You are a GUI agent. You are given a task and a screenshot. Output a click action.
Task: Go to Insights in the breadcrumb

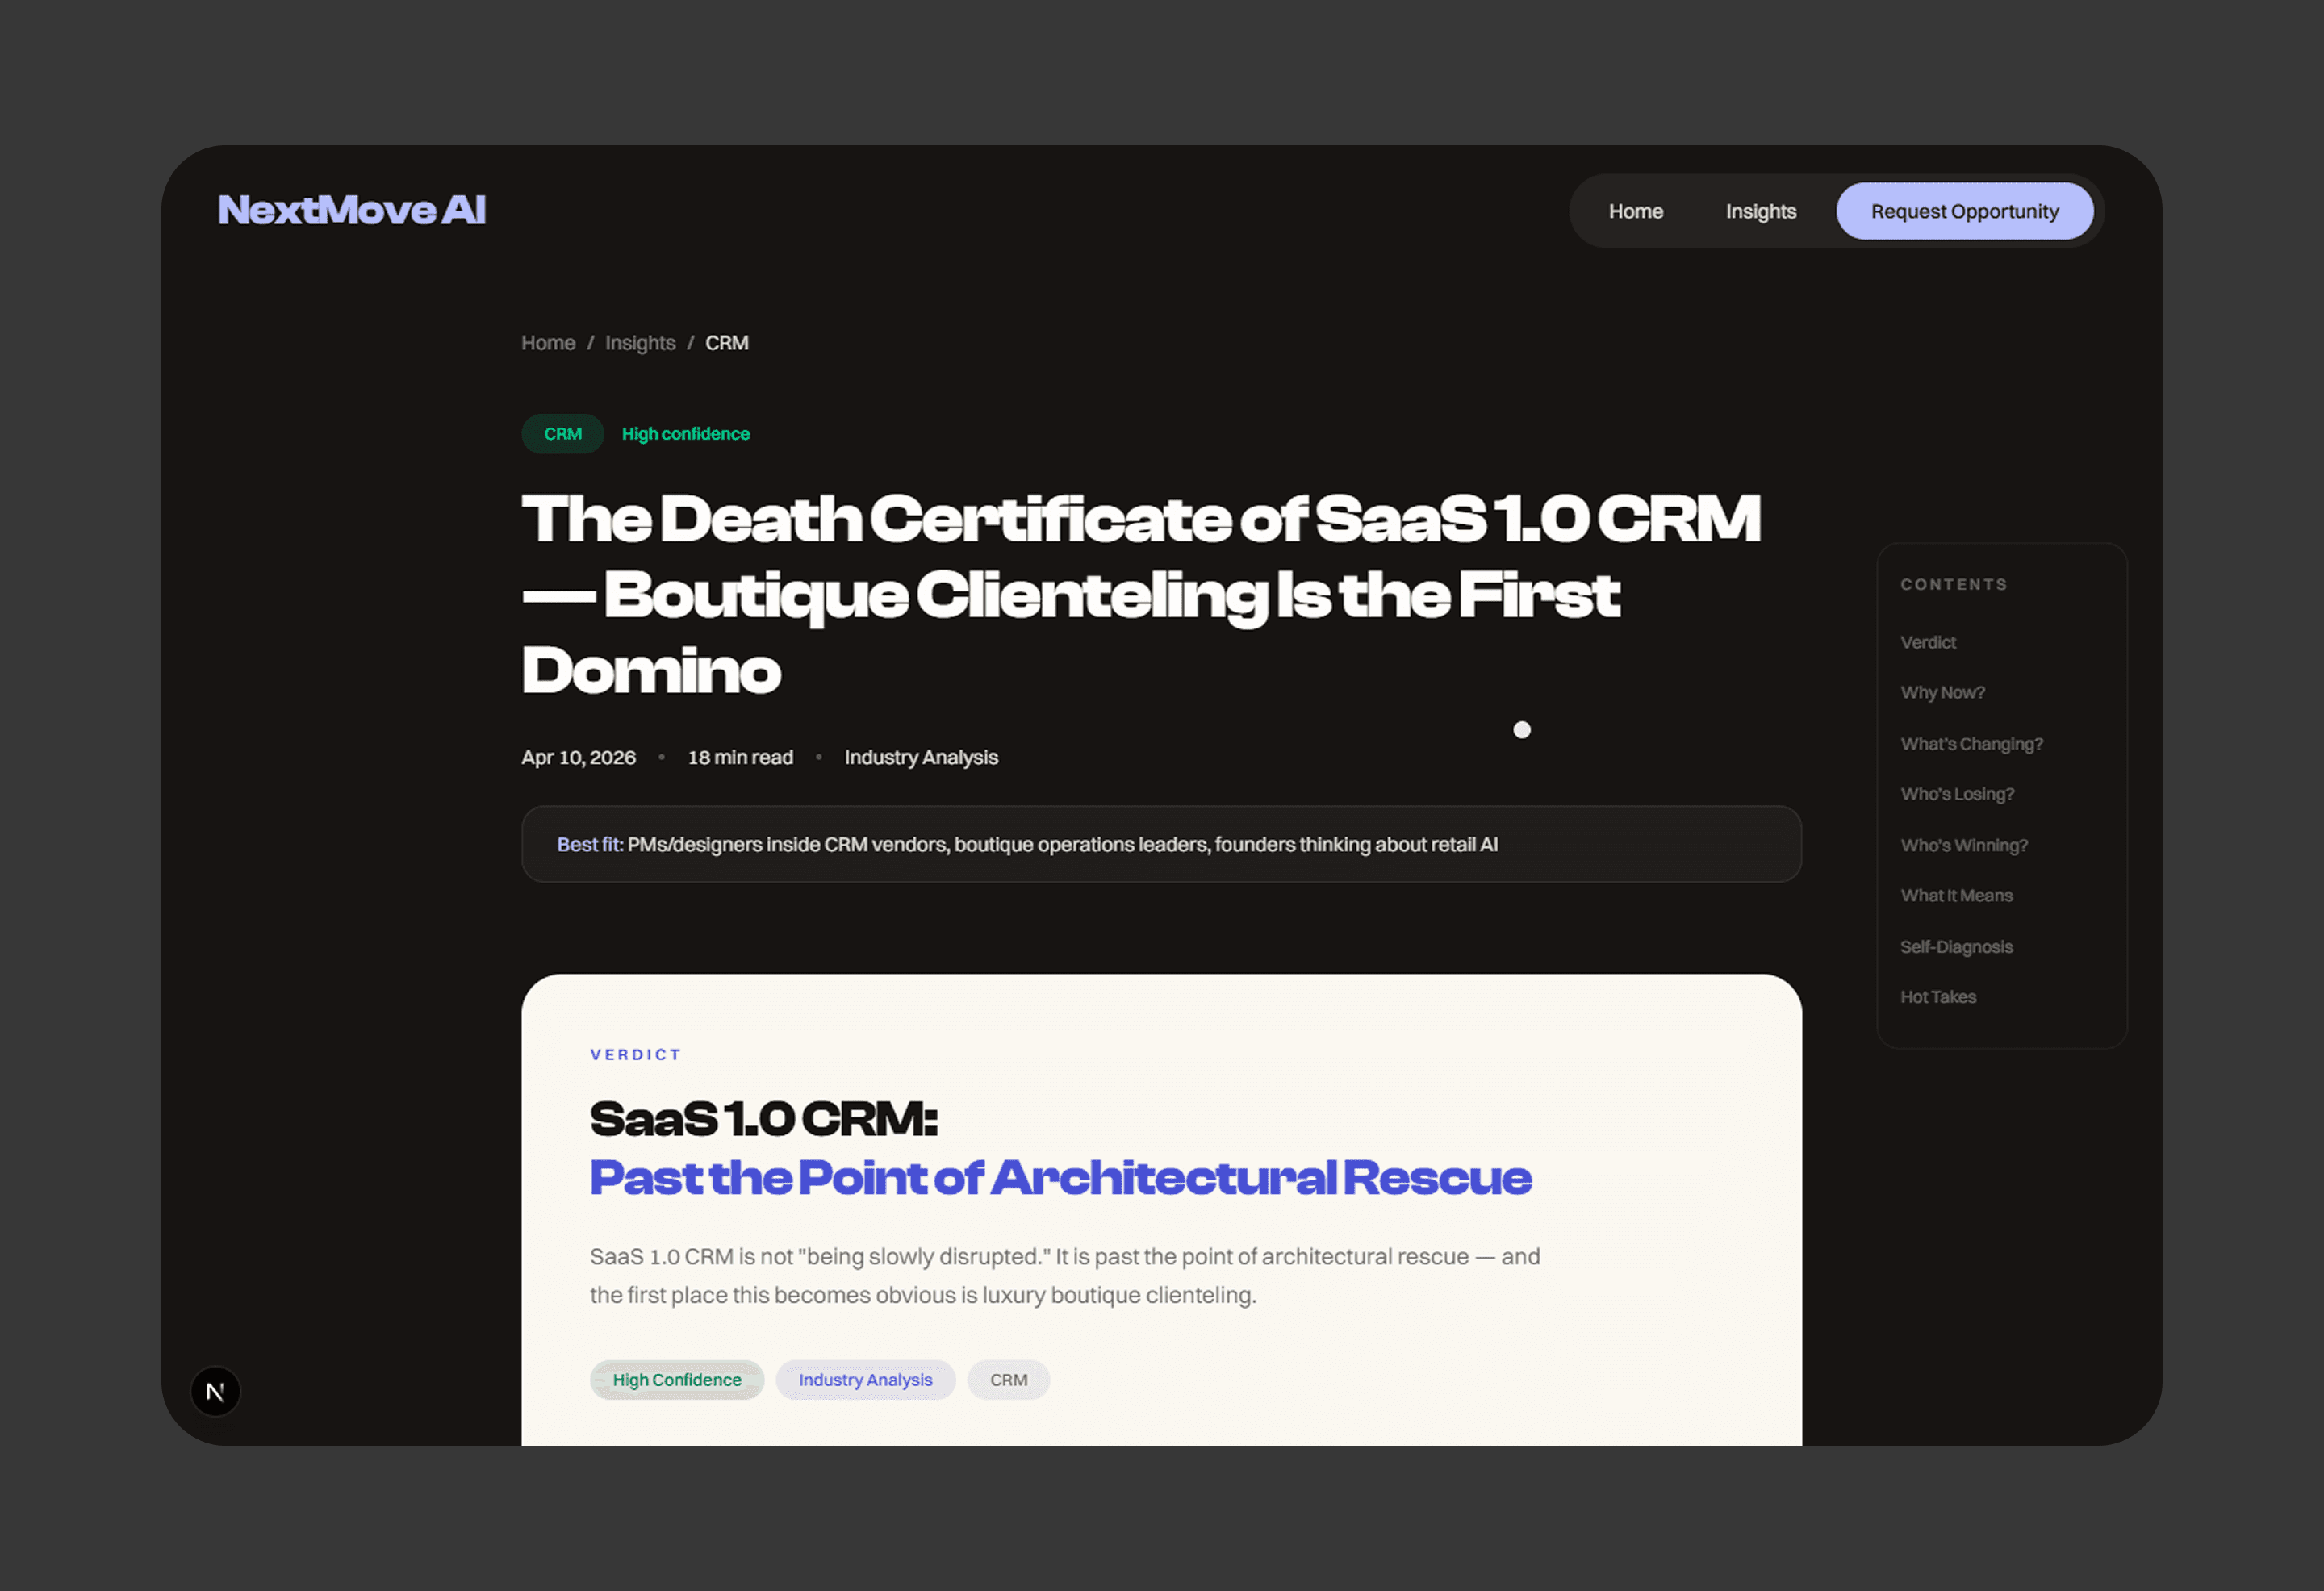click(x=640, y=343)
